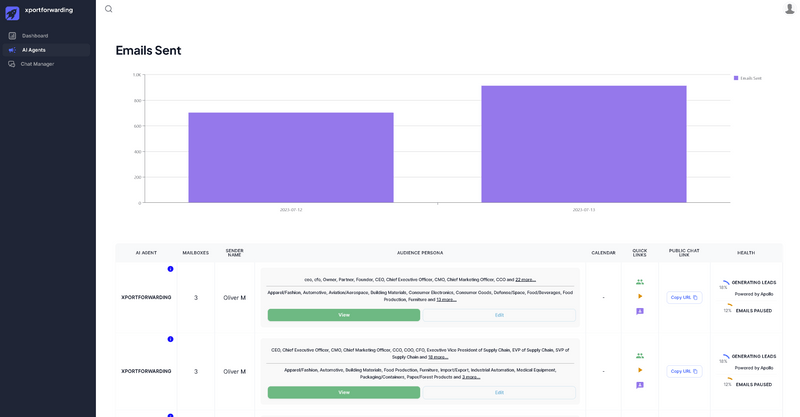
Task: Click Edit button in first agent row
Action: coord(499,315)
